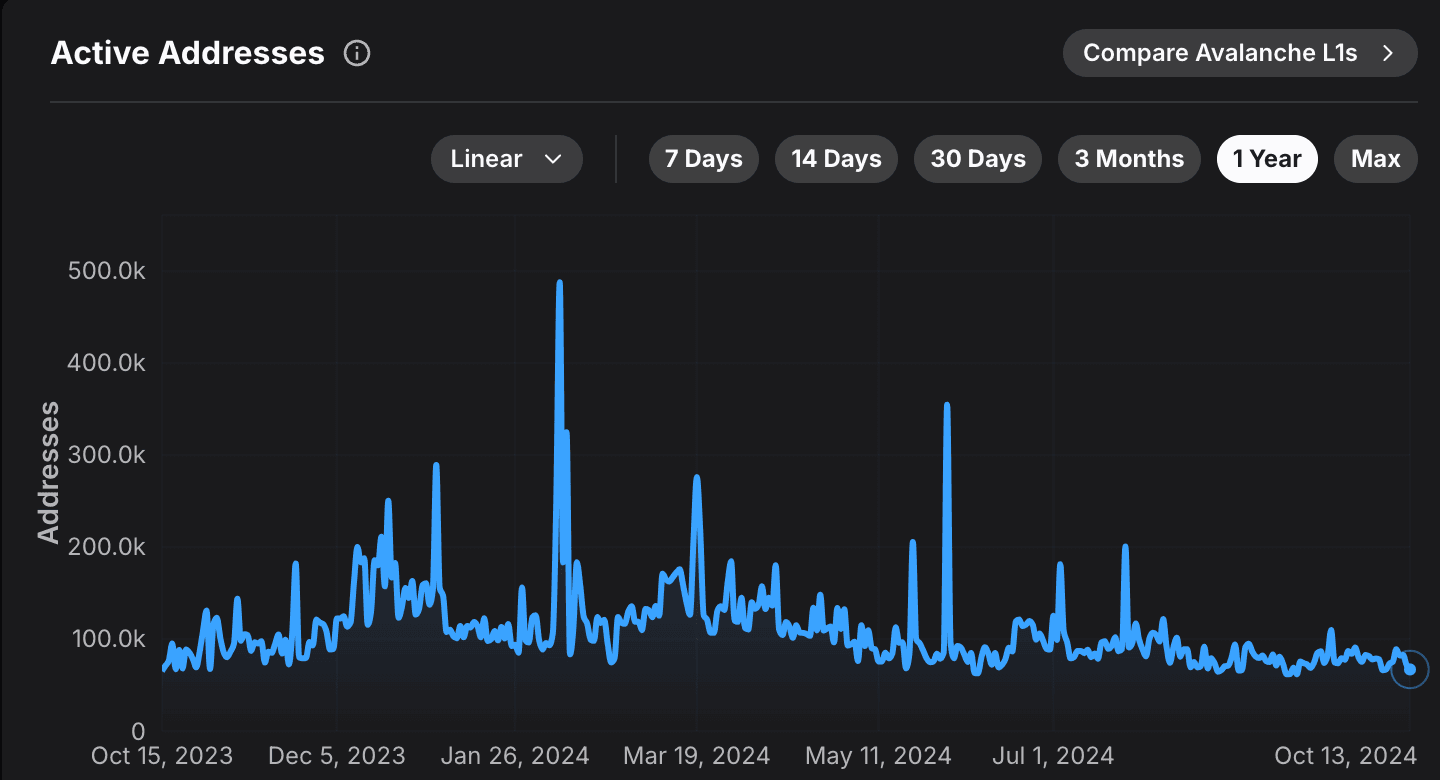Open the Linear scale dropdown
The height and width of the screenshot is (780, 1440).
pyautogui.click(x=506, y=159)
